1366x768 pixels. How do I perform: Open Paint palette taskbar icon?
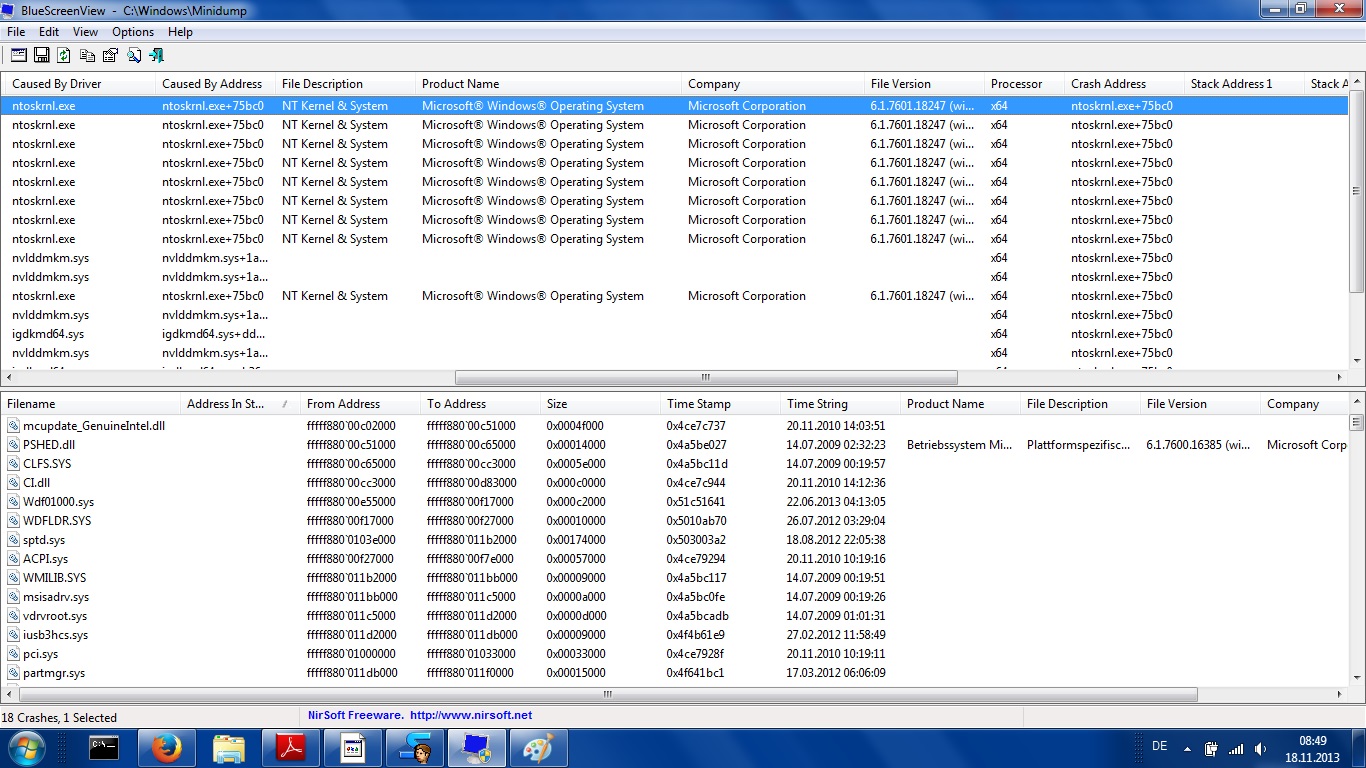pyautogui.click(x=538, y=747)
